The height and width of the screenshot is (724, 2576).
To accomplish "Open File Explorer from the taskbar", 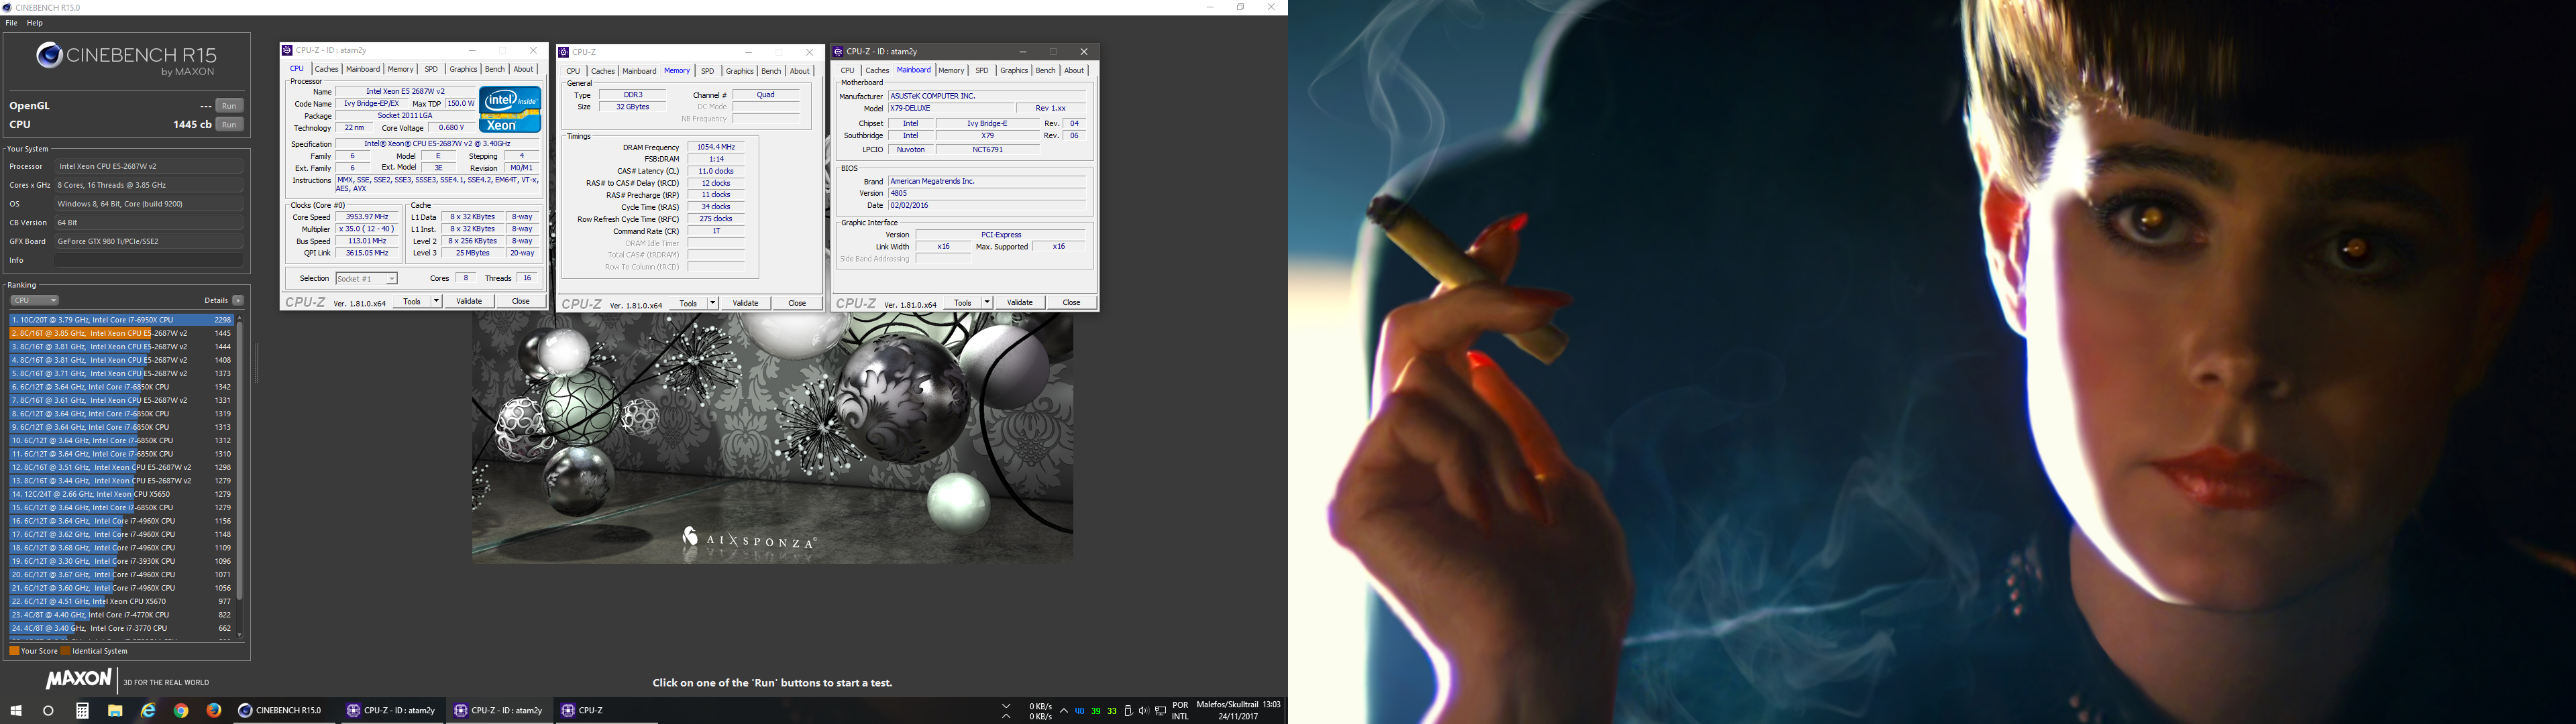I will (115, 711).
